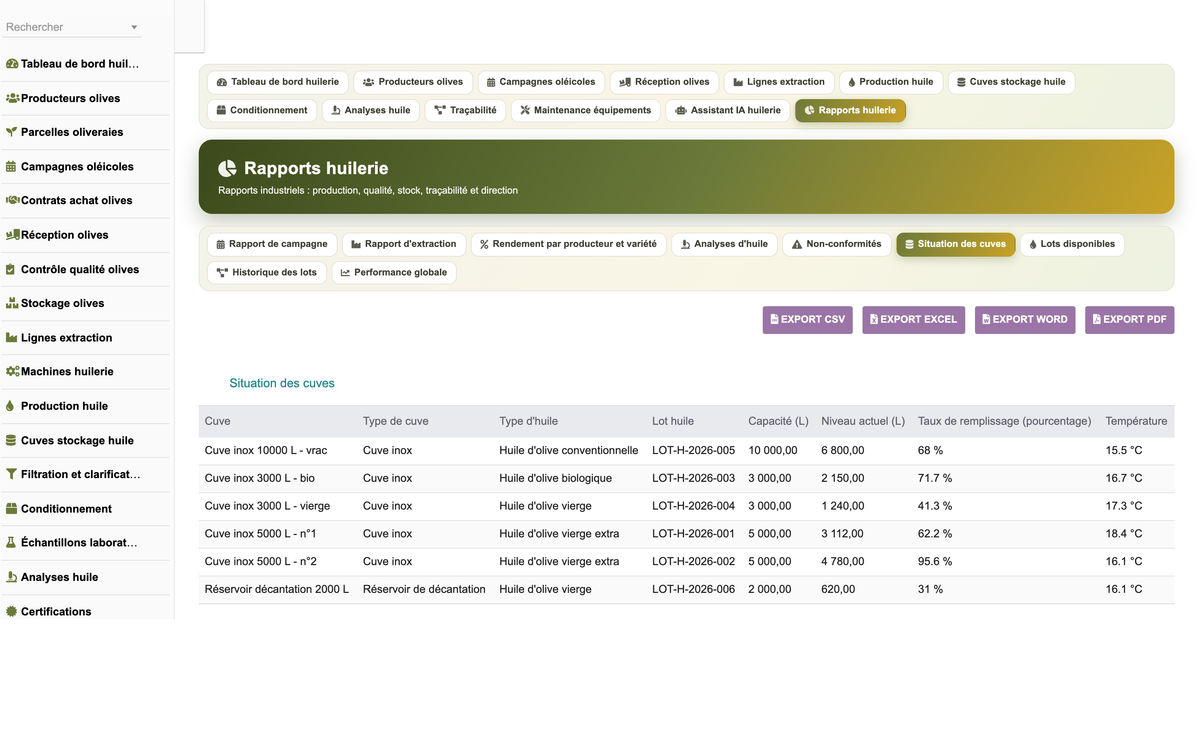Open the Analyses huile top tab
1200x743 pixels.
tap(371, 110)
